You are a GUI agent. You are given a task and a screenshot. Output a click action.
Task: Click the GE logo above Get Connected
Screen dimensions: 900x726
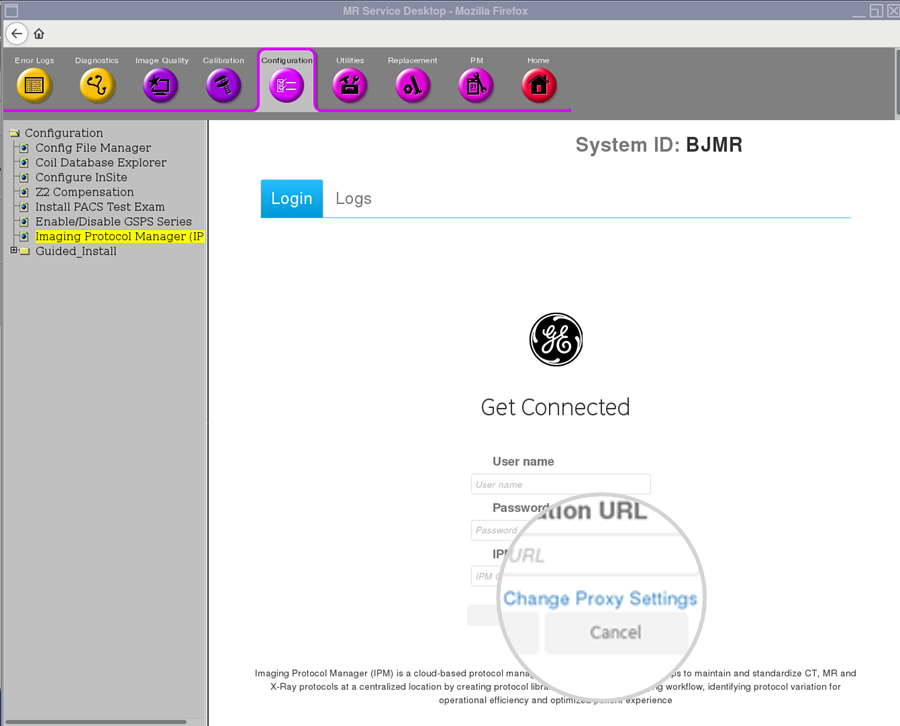555,339
